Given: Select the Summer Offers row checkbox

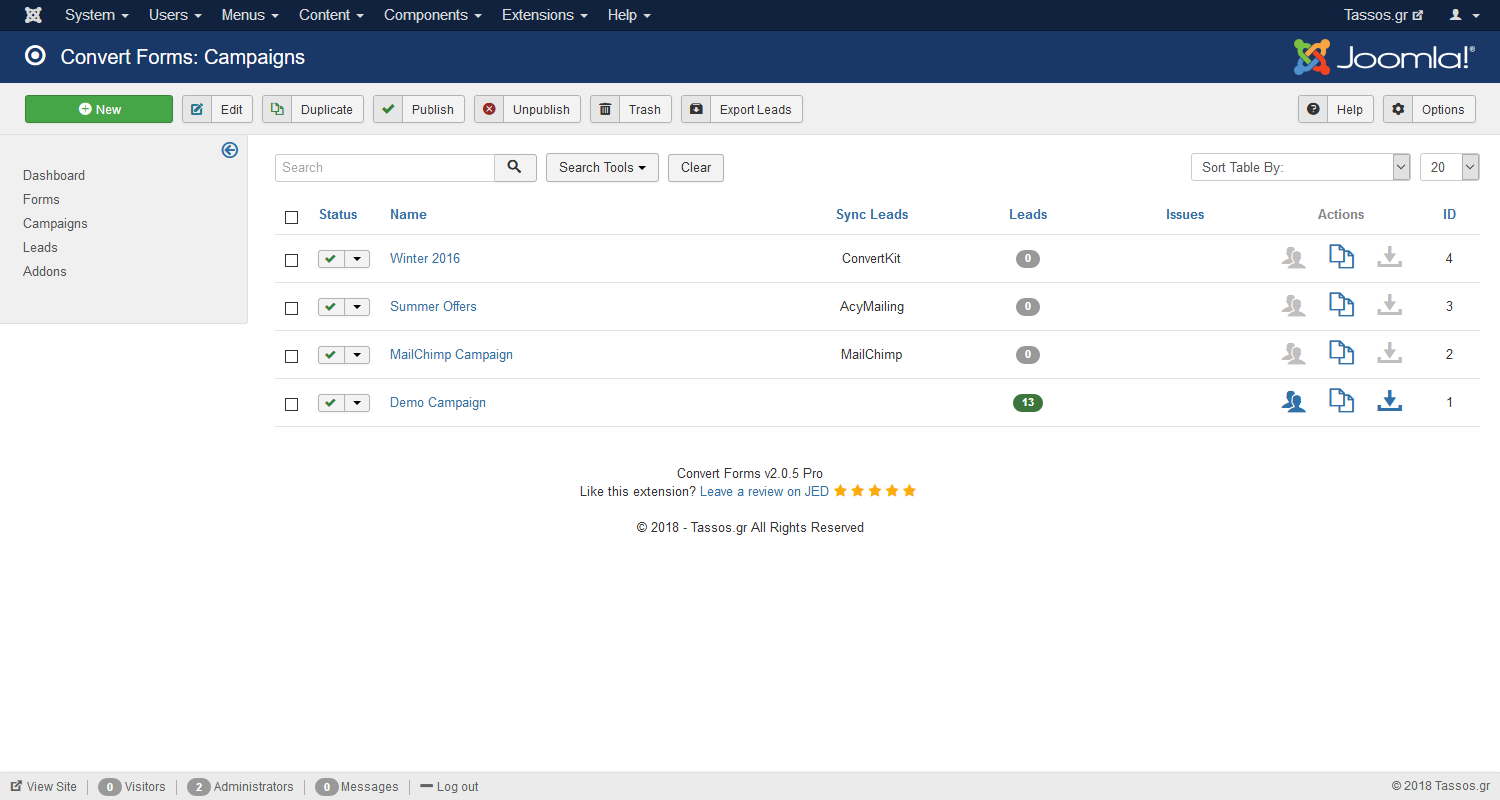Looking at the screenshot, I should 291,308.
